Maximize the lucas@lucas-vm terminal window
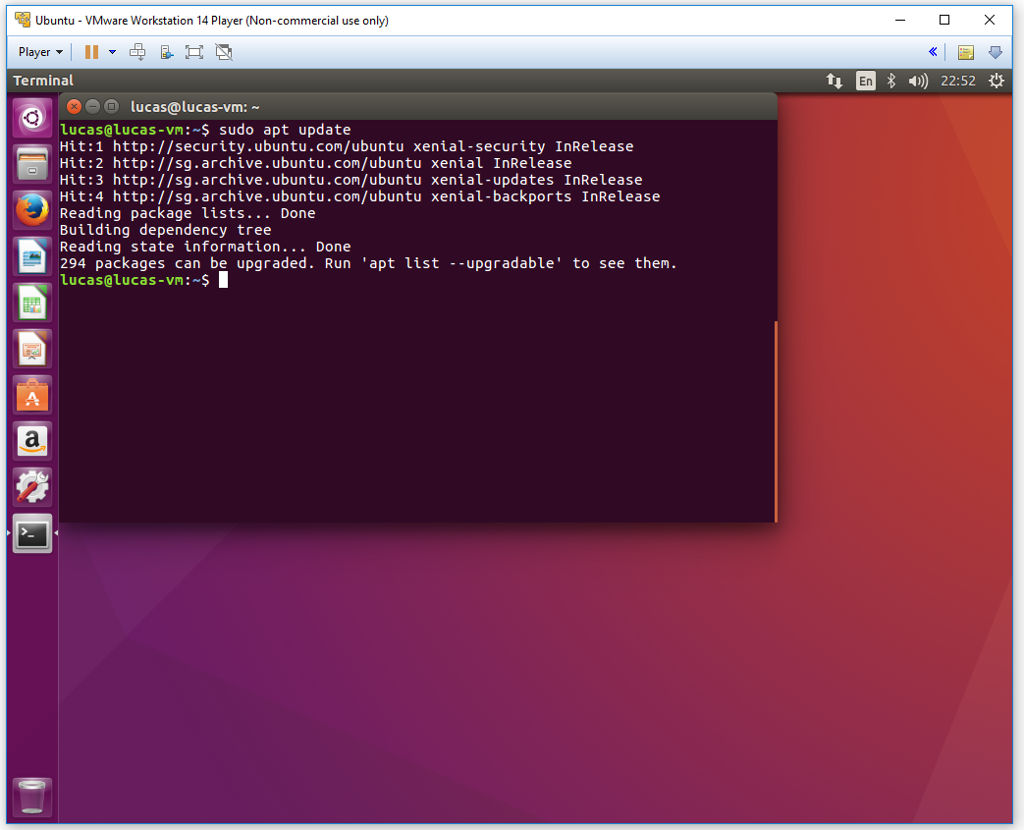The width and height of the screenshot is (1024, 830). [x=112, y=106]
